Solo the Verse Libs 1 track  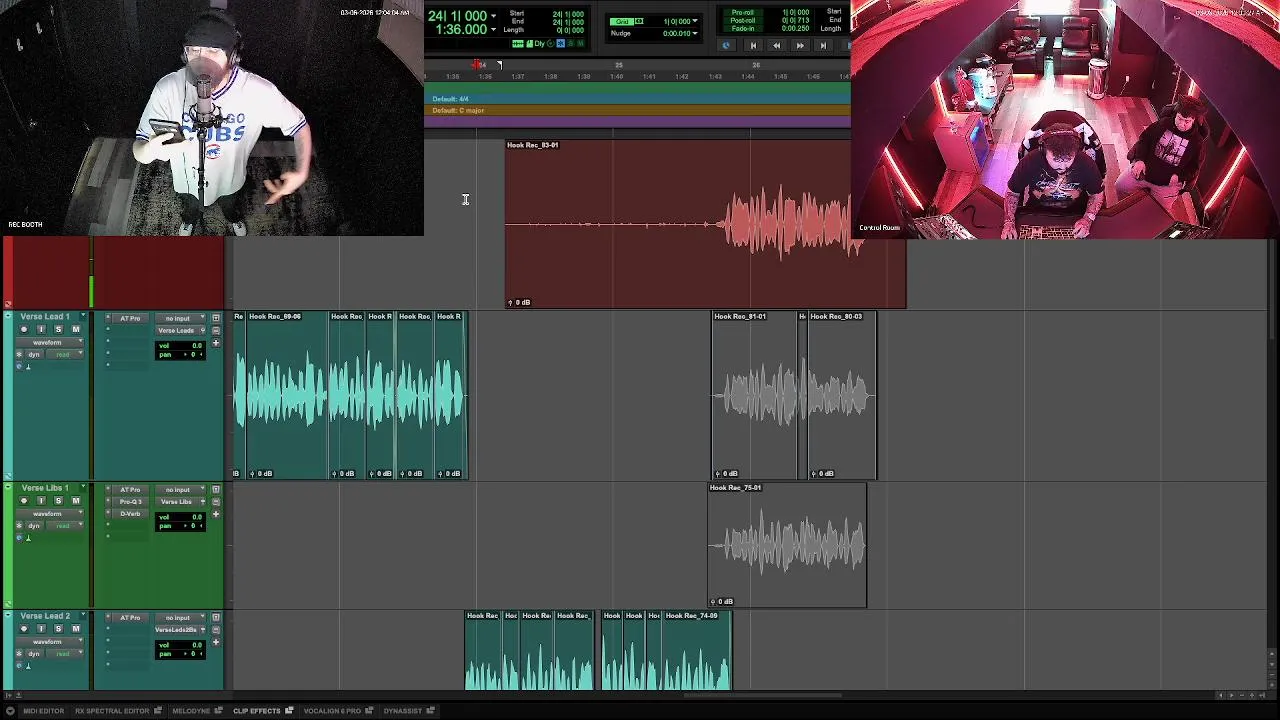58,500
